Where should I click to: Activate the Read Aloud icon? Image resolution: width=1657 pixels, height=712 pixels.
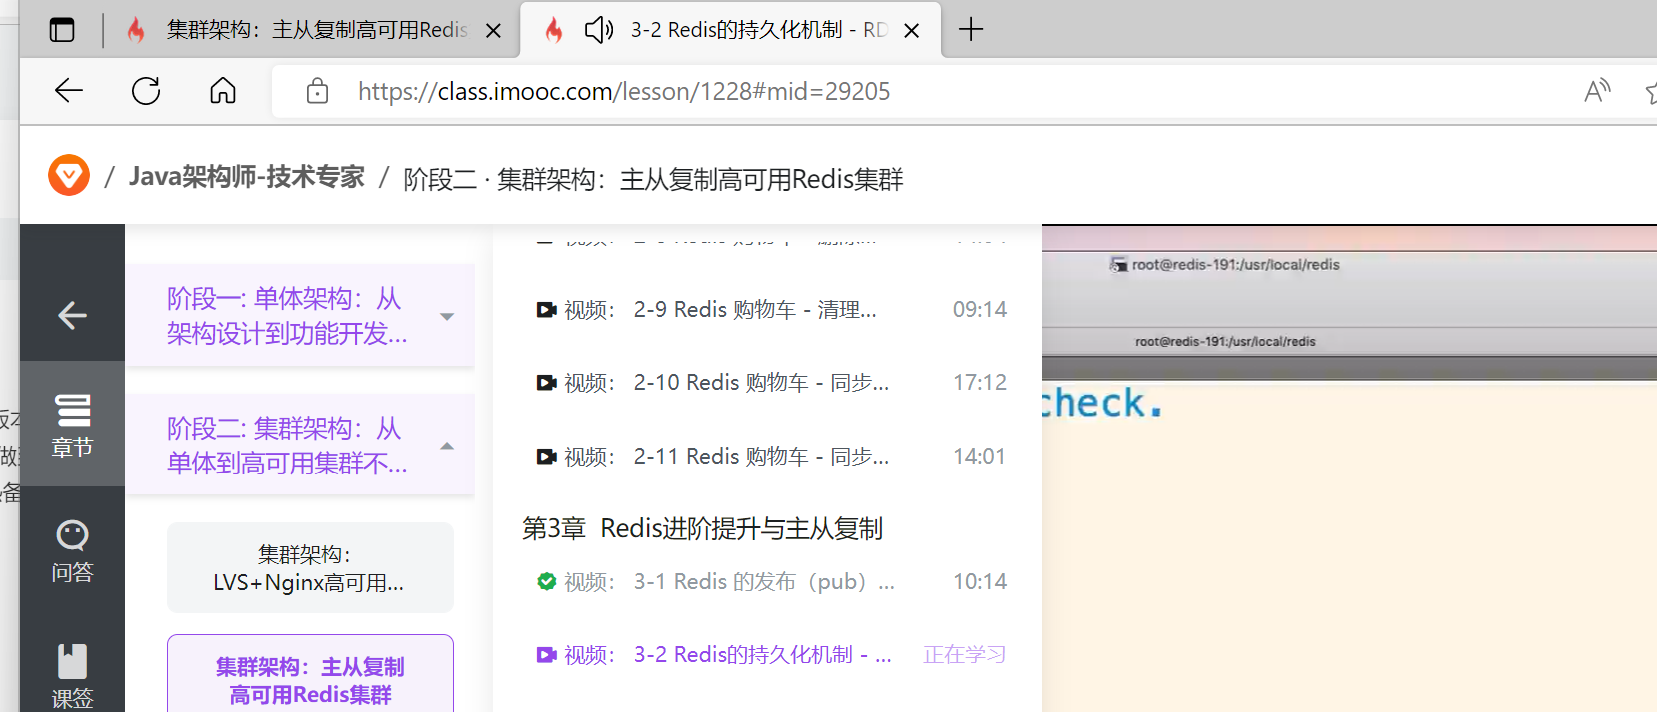[x=1597, y=91]
